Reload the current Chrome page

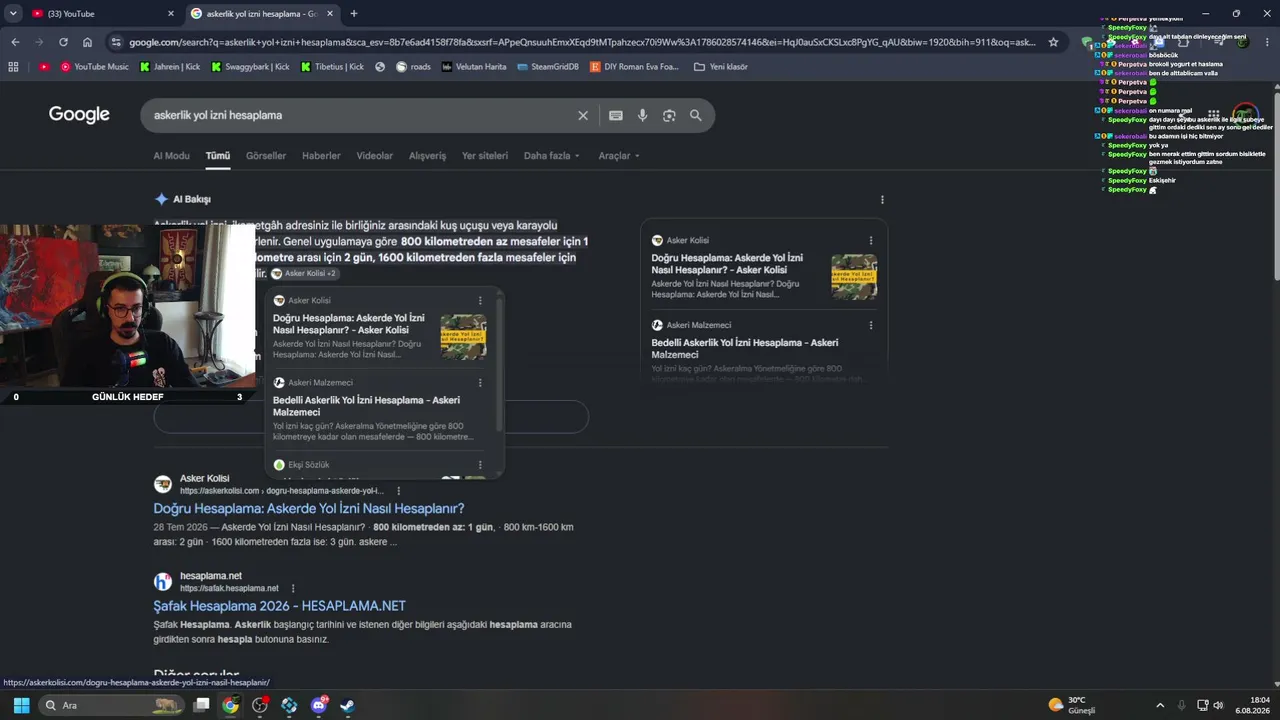pos(63,42)
